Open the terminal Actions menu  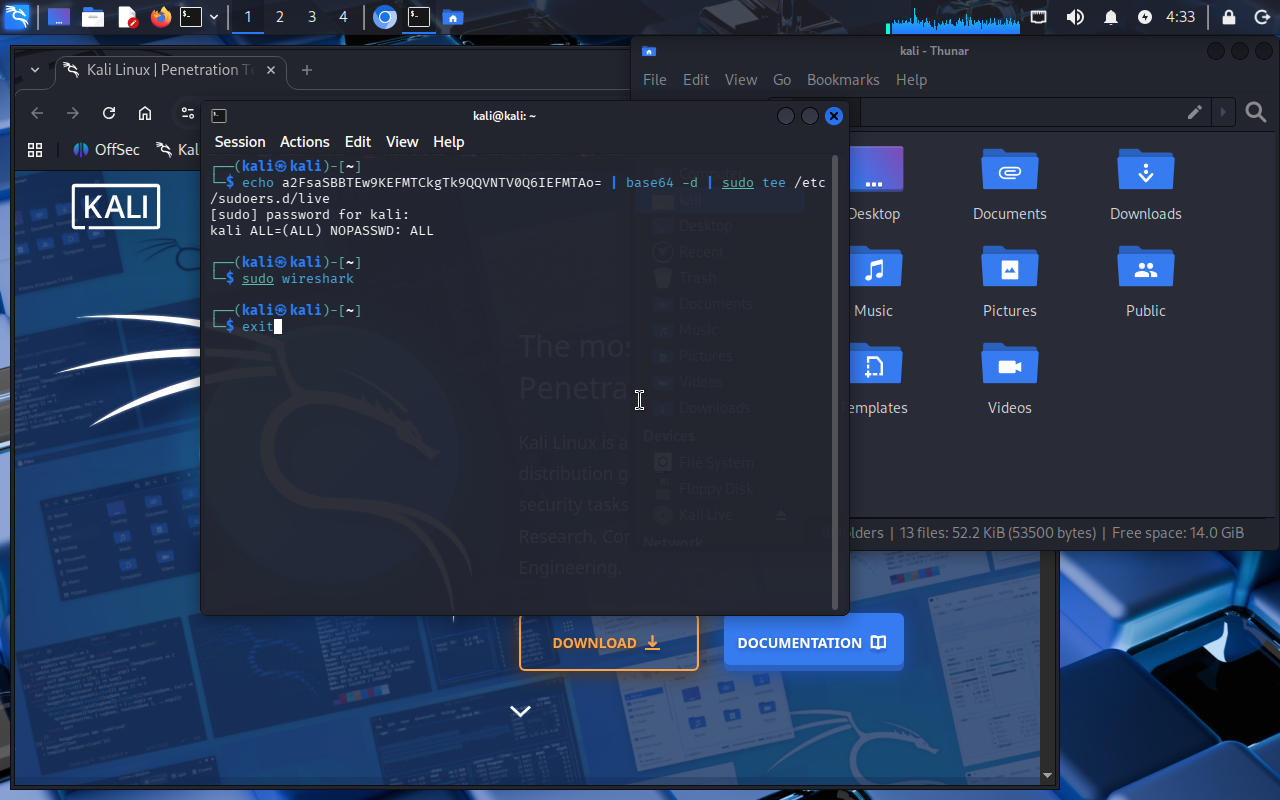pyautogui.click(x=304, y=142)
